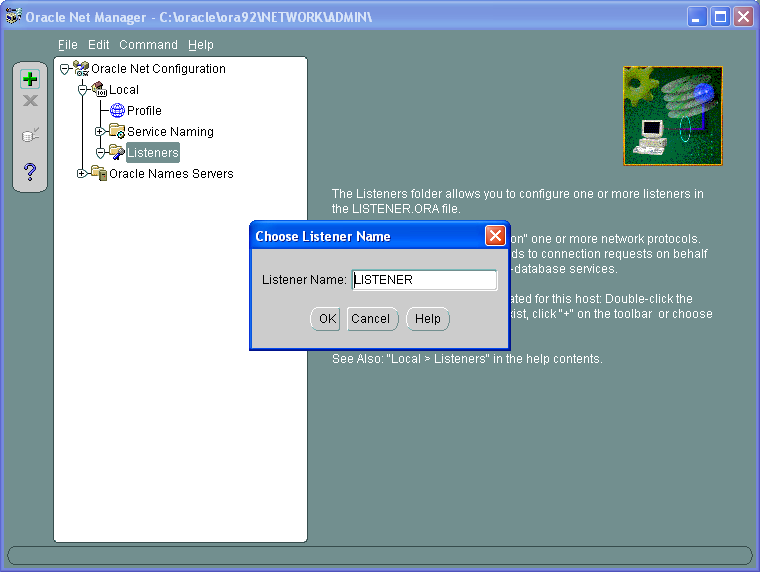The height and width of the screenshot is (572, 760).
Task: Click the network illustration image
Action: click(x=673, y=116)
